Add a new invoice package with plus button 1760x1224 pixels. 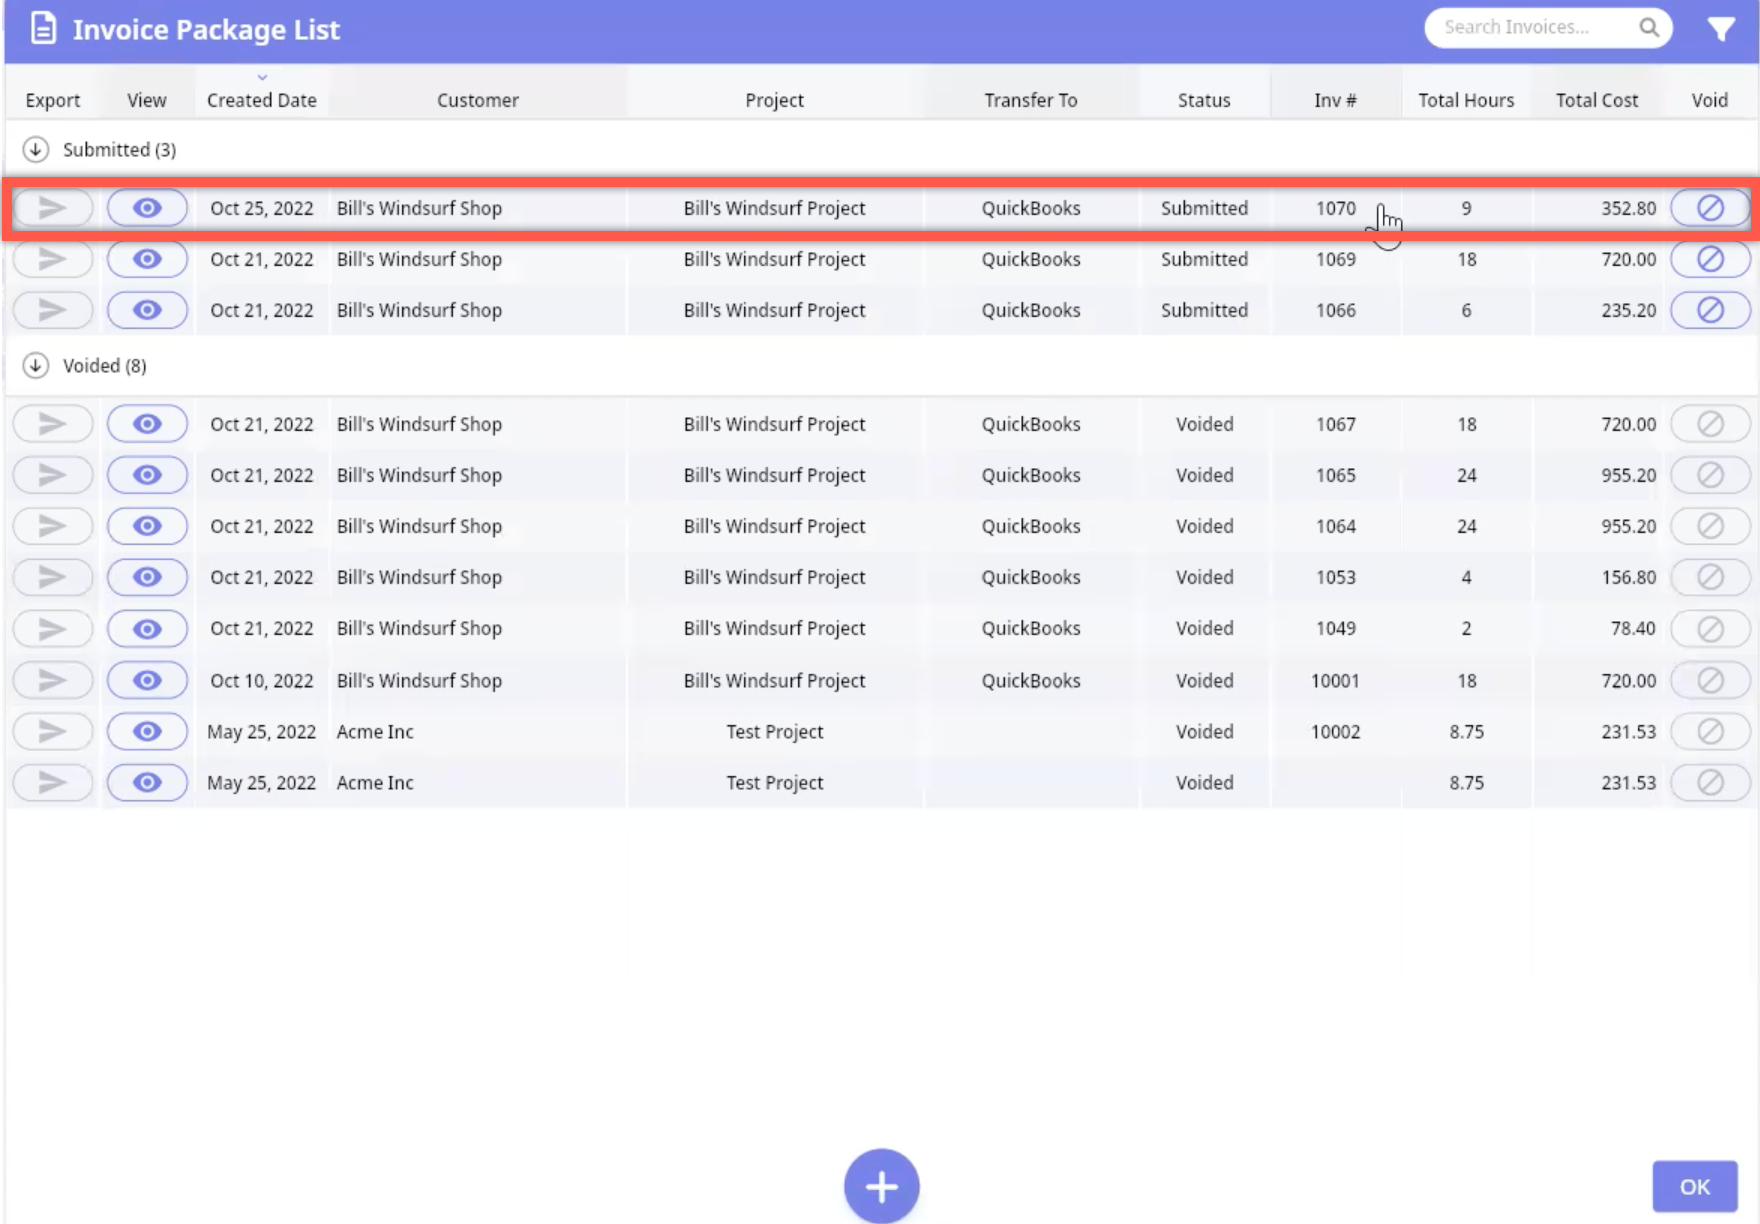pos(881,1186)
